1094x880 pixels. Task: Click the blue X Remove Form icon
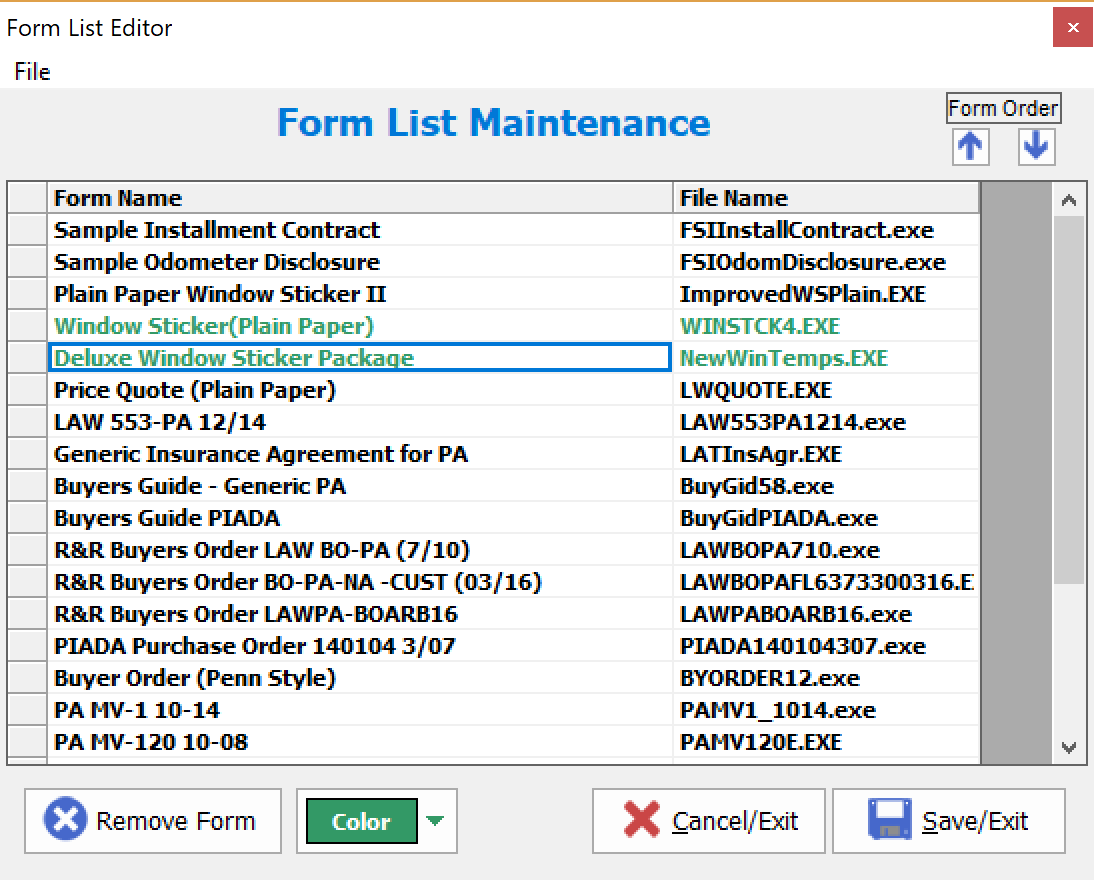coord(64,820)
